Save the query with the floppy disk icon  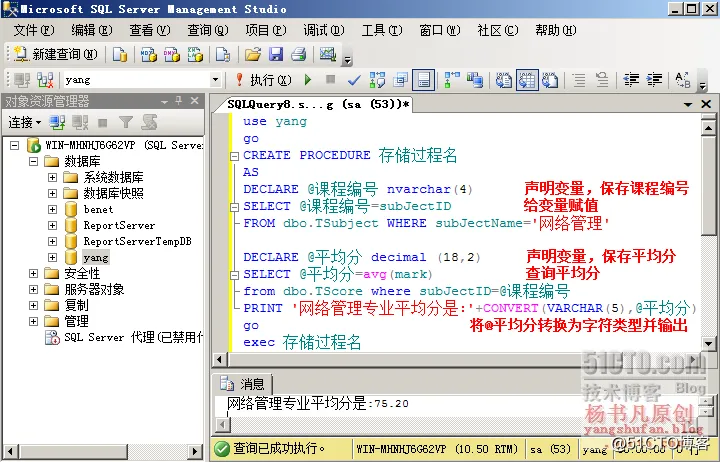pos(276,54)
